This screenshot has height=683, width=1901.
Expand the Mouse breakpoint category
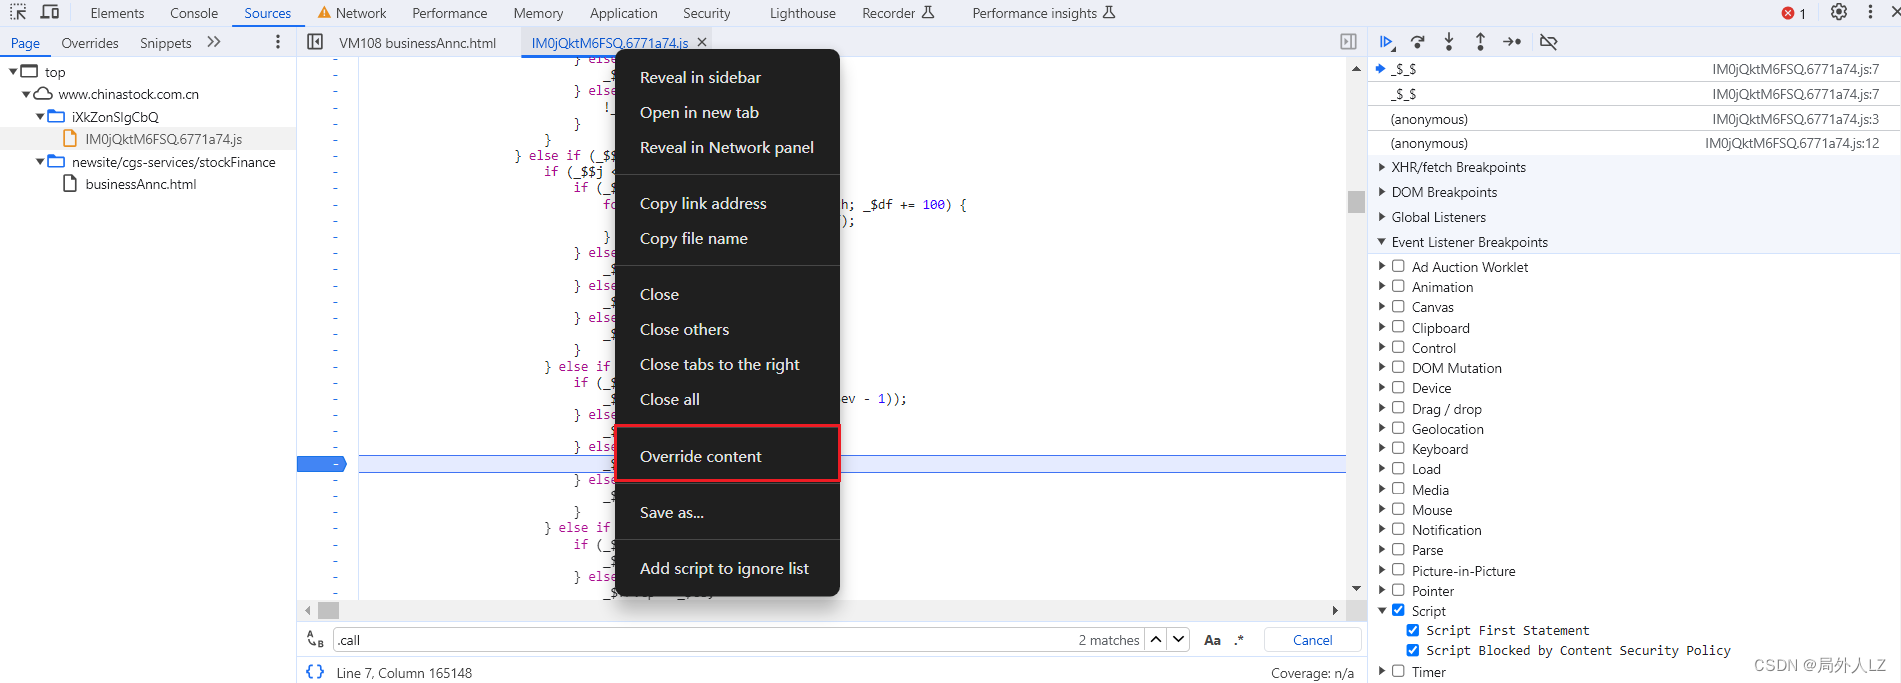click(1382, 509)
